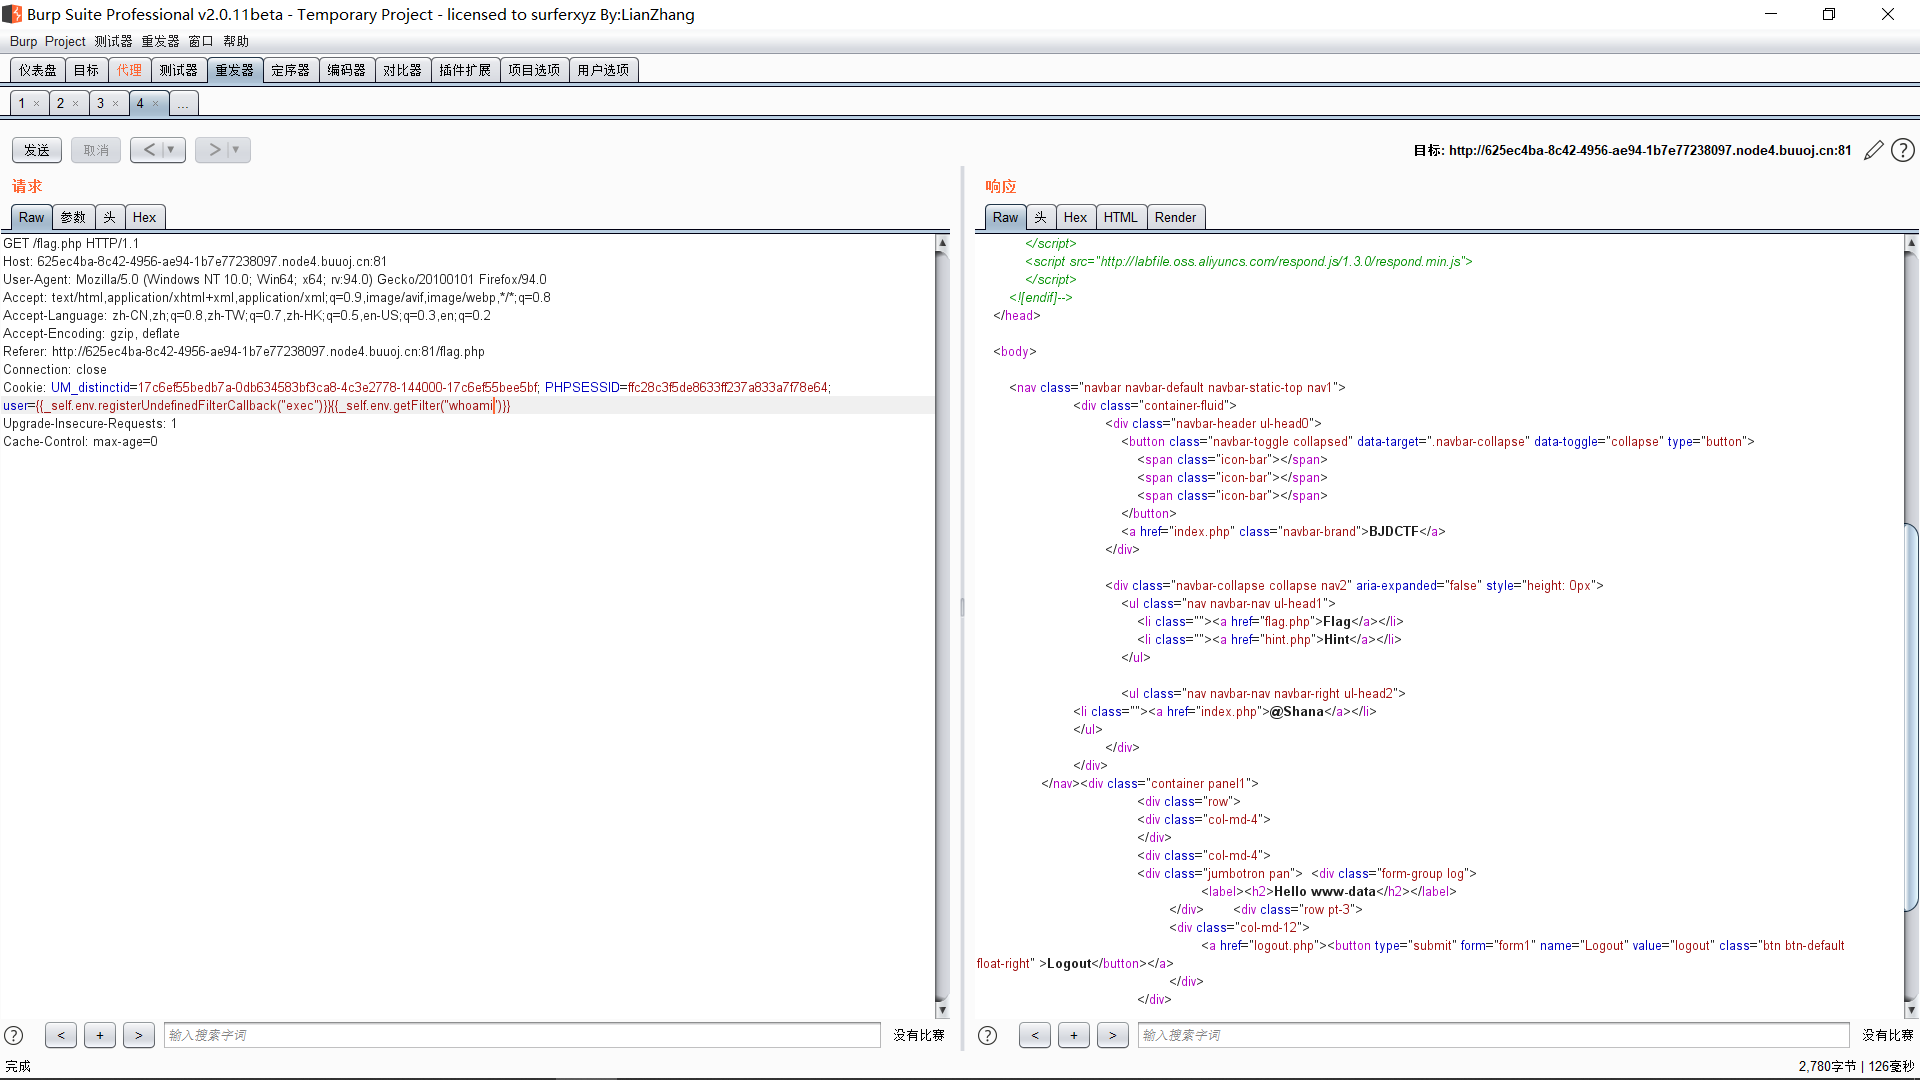The image size is (1920, 1080).
Task: Expand the forward history dropdown arrow
Action: point(236,150)
